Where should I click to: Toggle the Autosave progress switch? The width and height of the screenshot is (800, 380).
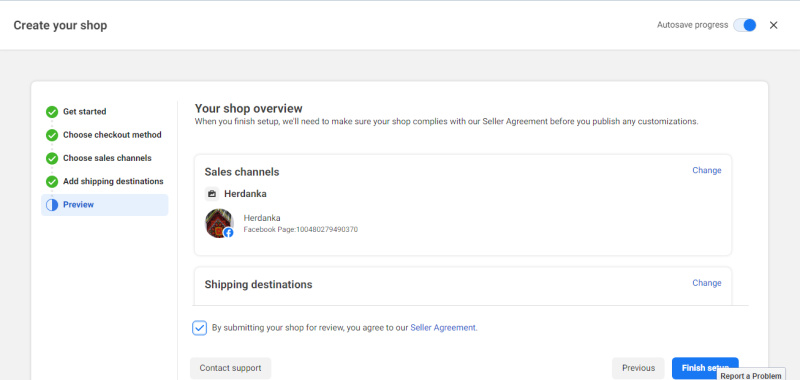click(745, 25)
